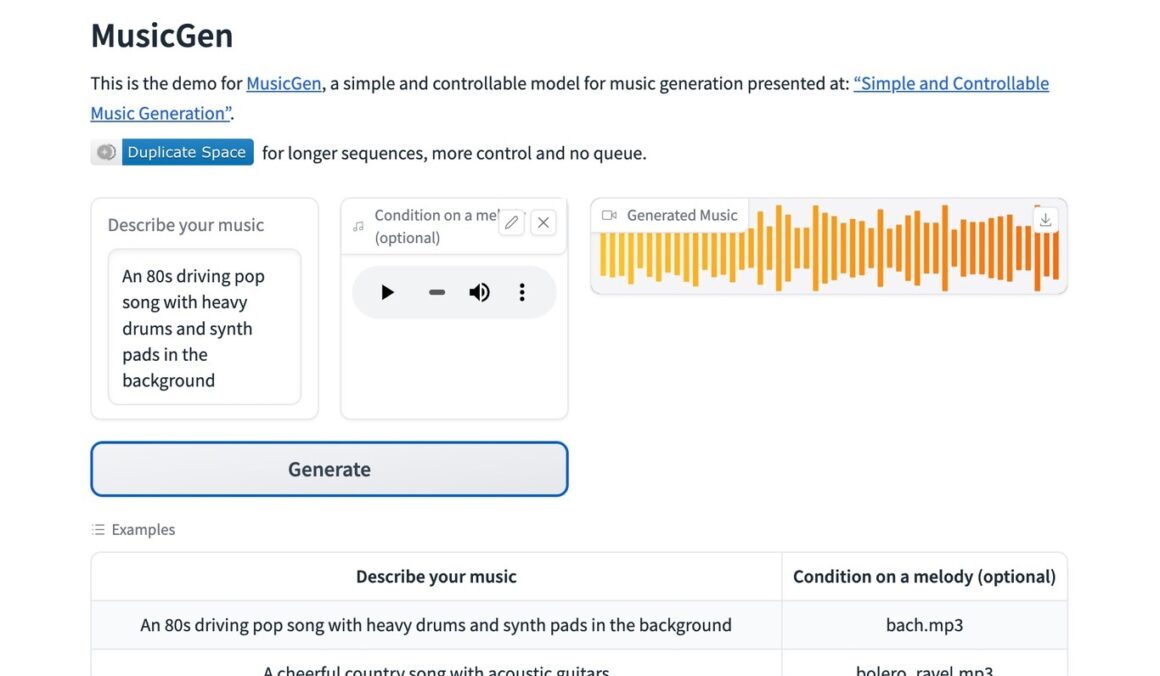The height and width of the screenshot is (676, 1160).
Task: Open audio player three-dot options menu
Action: (522, 292)
